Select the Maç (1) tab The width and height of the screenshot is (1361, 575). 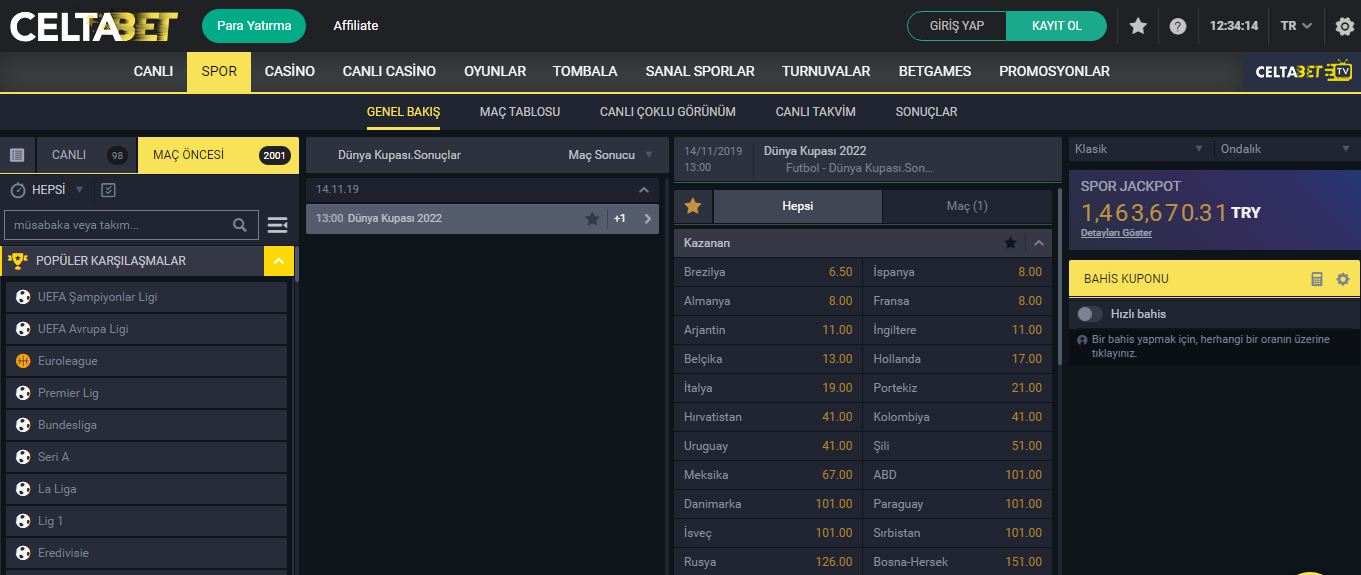click(x=967, y=206)
